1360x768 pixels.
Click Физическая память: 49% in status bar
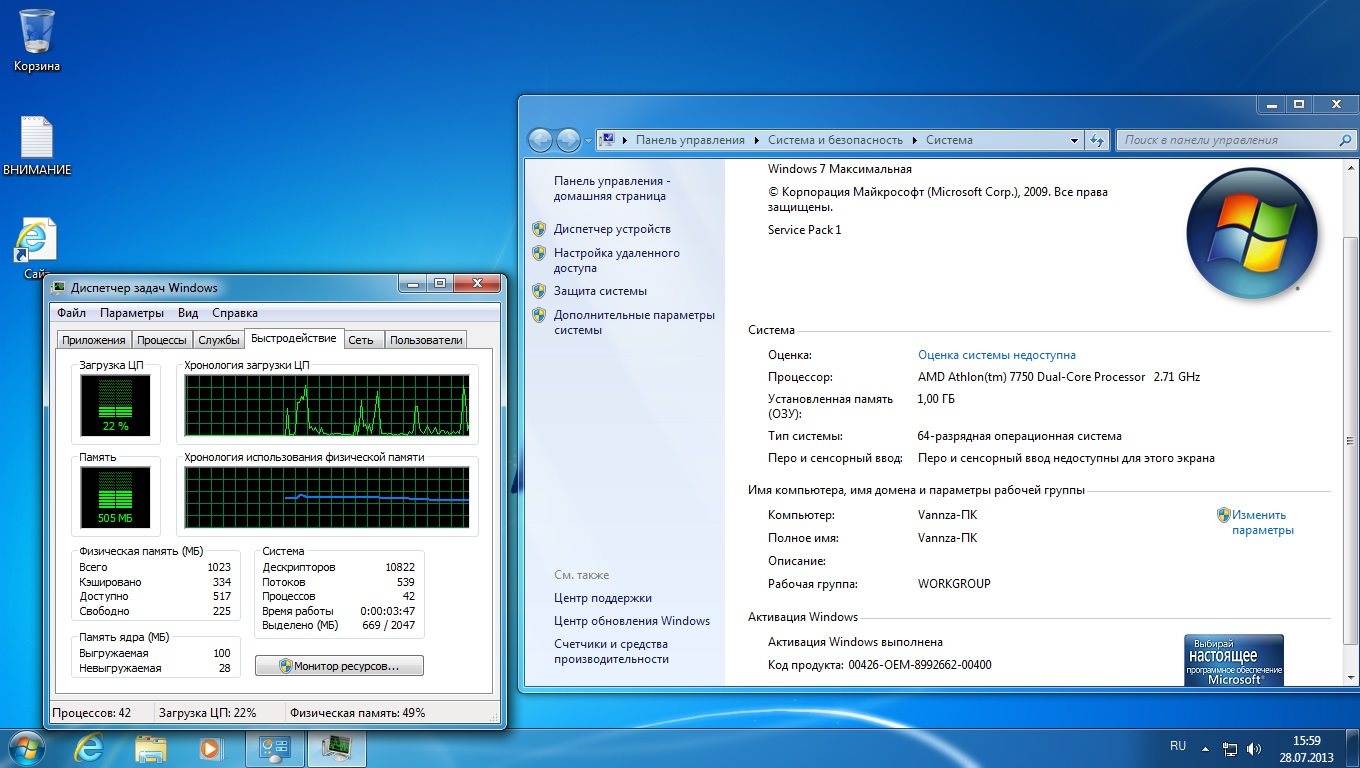tap(357, 713)
